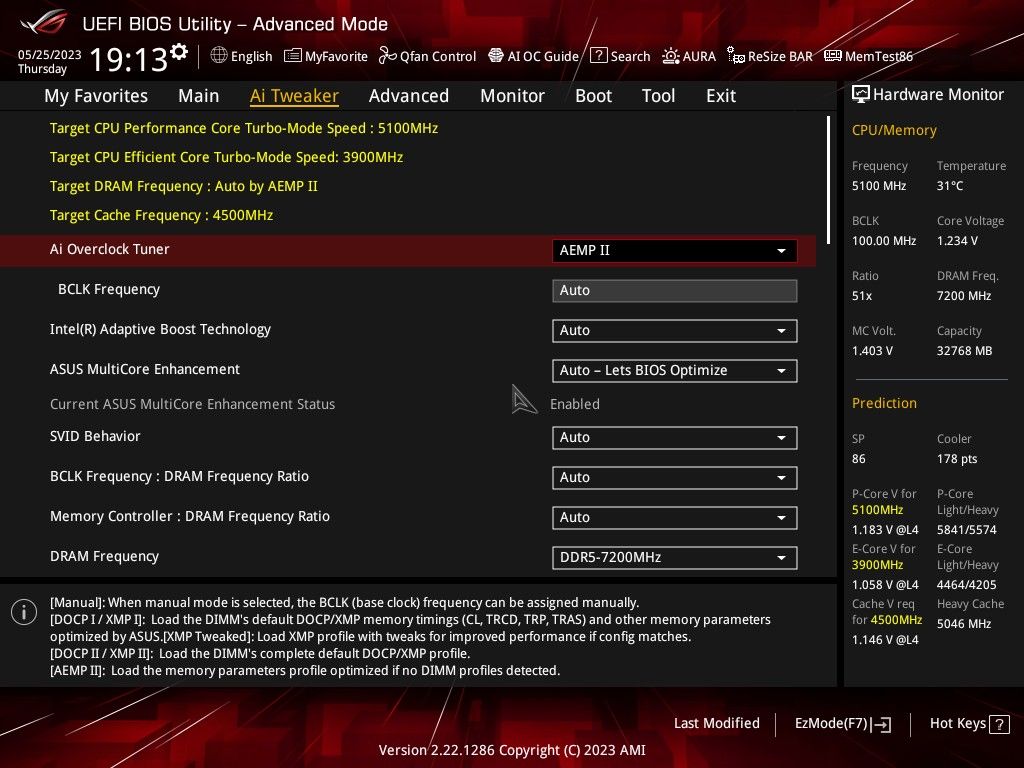Viewport: 1024px width, 768px height.
Task: Open AURA lighting icon
Action: click(671, 56)
